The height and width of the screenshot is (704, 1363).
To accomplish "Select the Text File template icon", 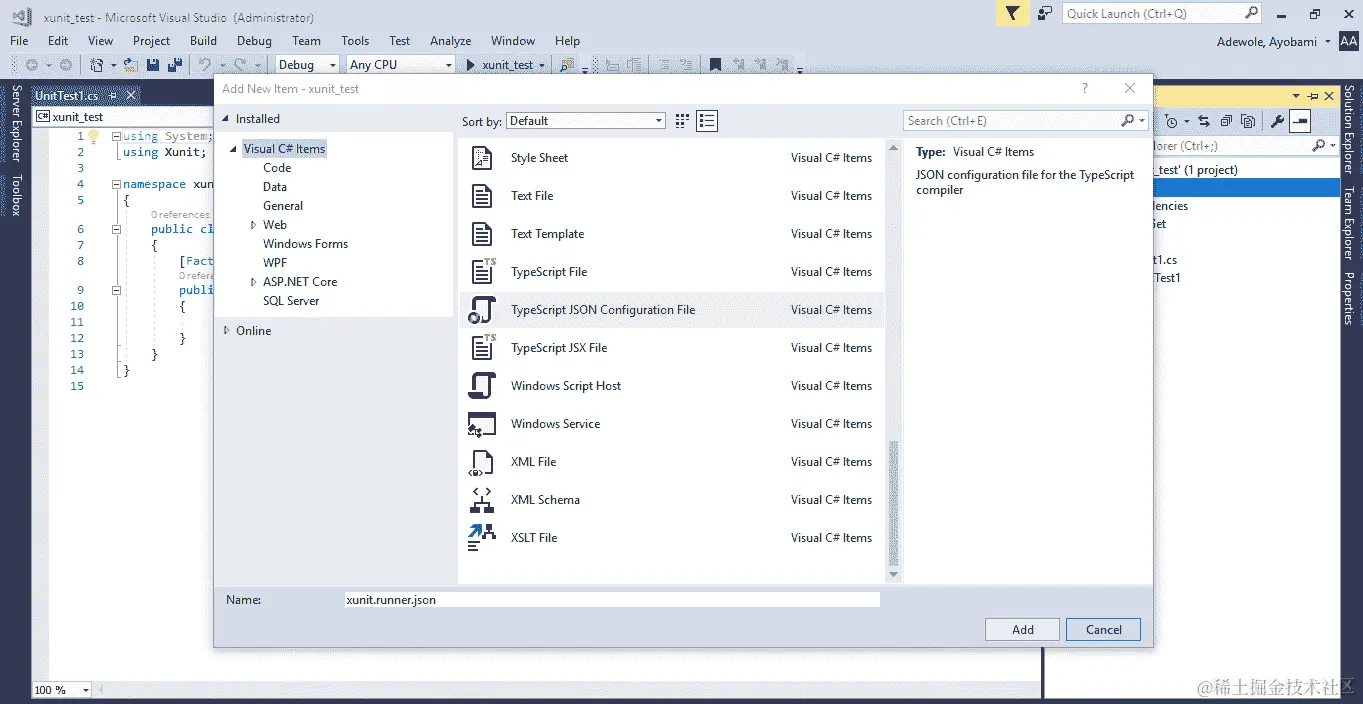I will [x=482, y=196].
